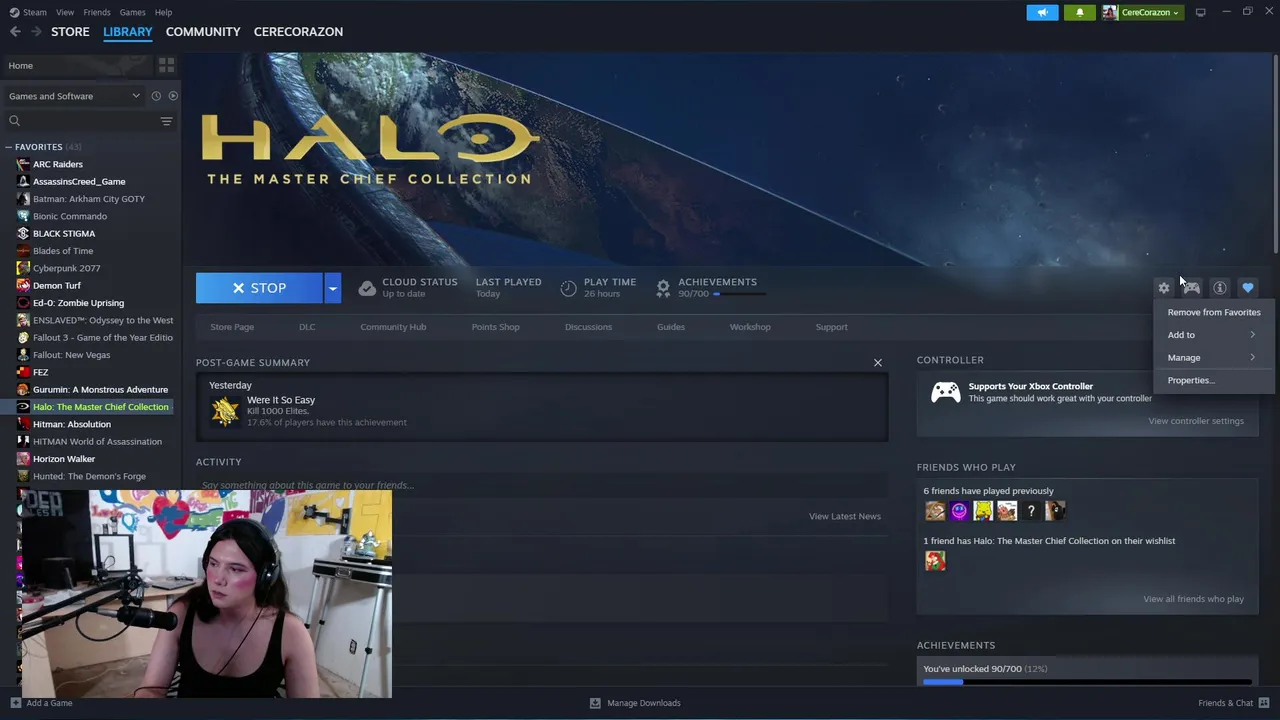Expand the Manage submenu

tap(1213, 357)
